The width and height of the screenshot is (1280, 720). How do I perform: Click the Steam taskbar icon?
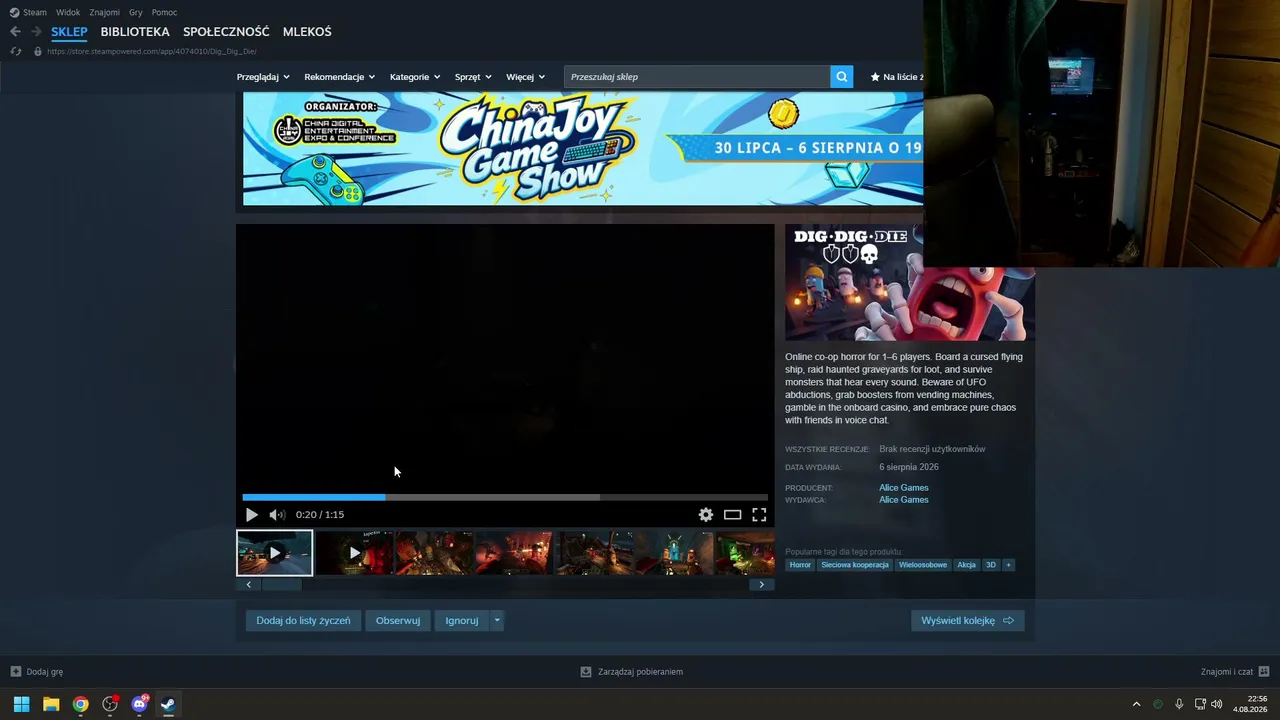[168, 704]
